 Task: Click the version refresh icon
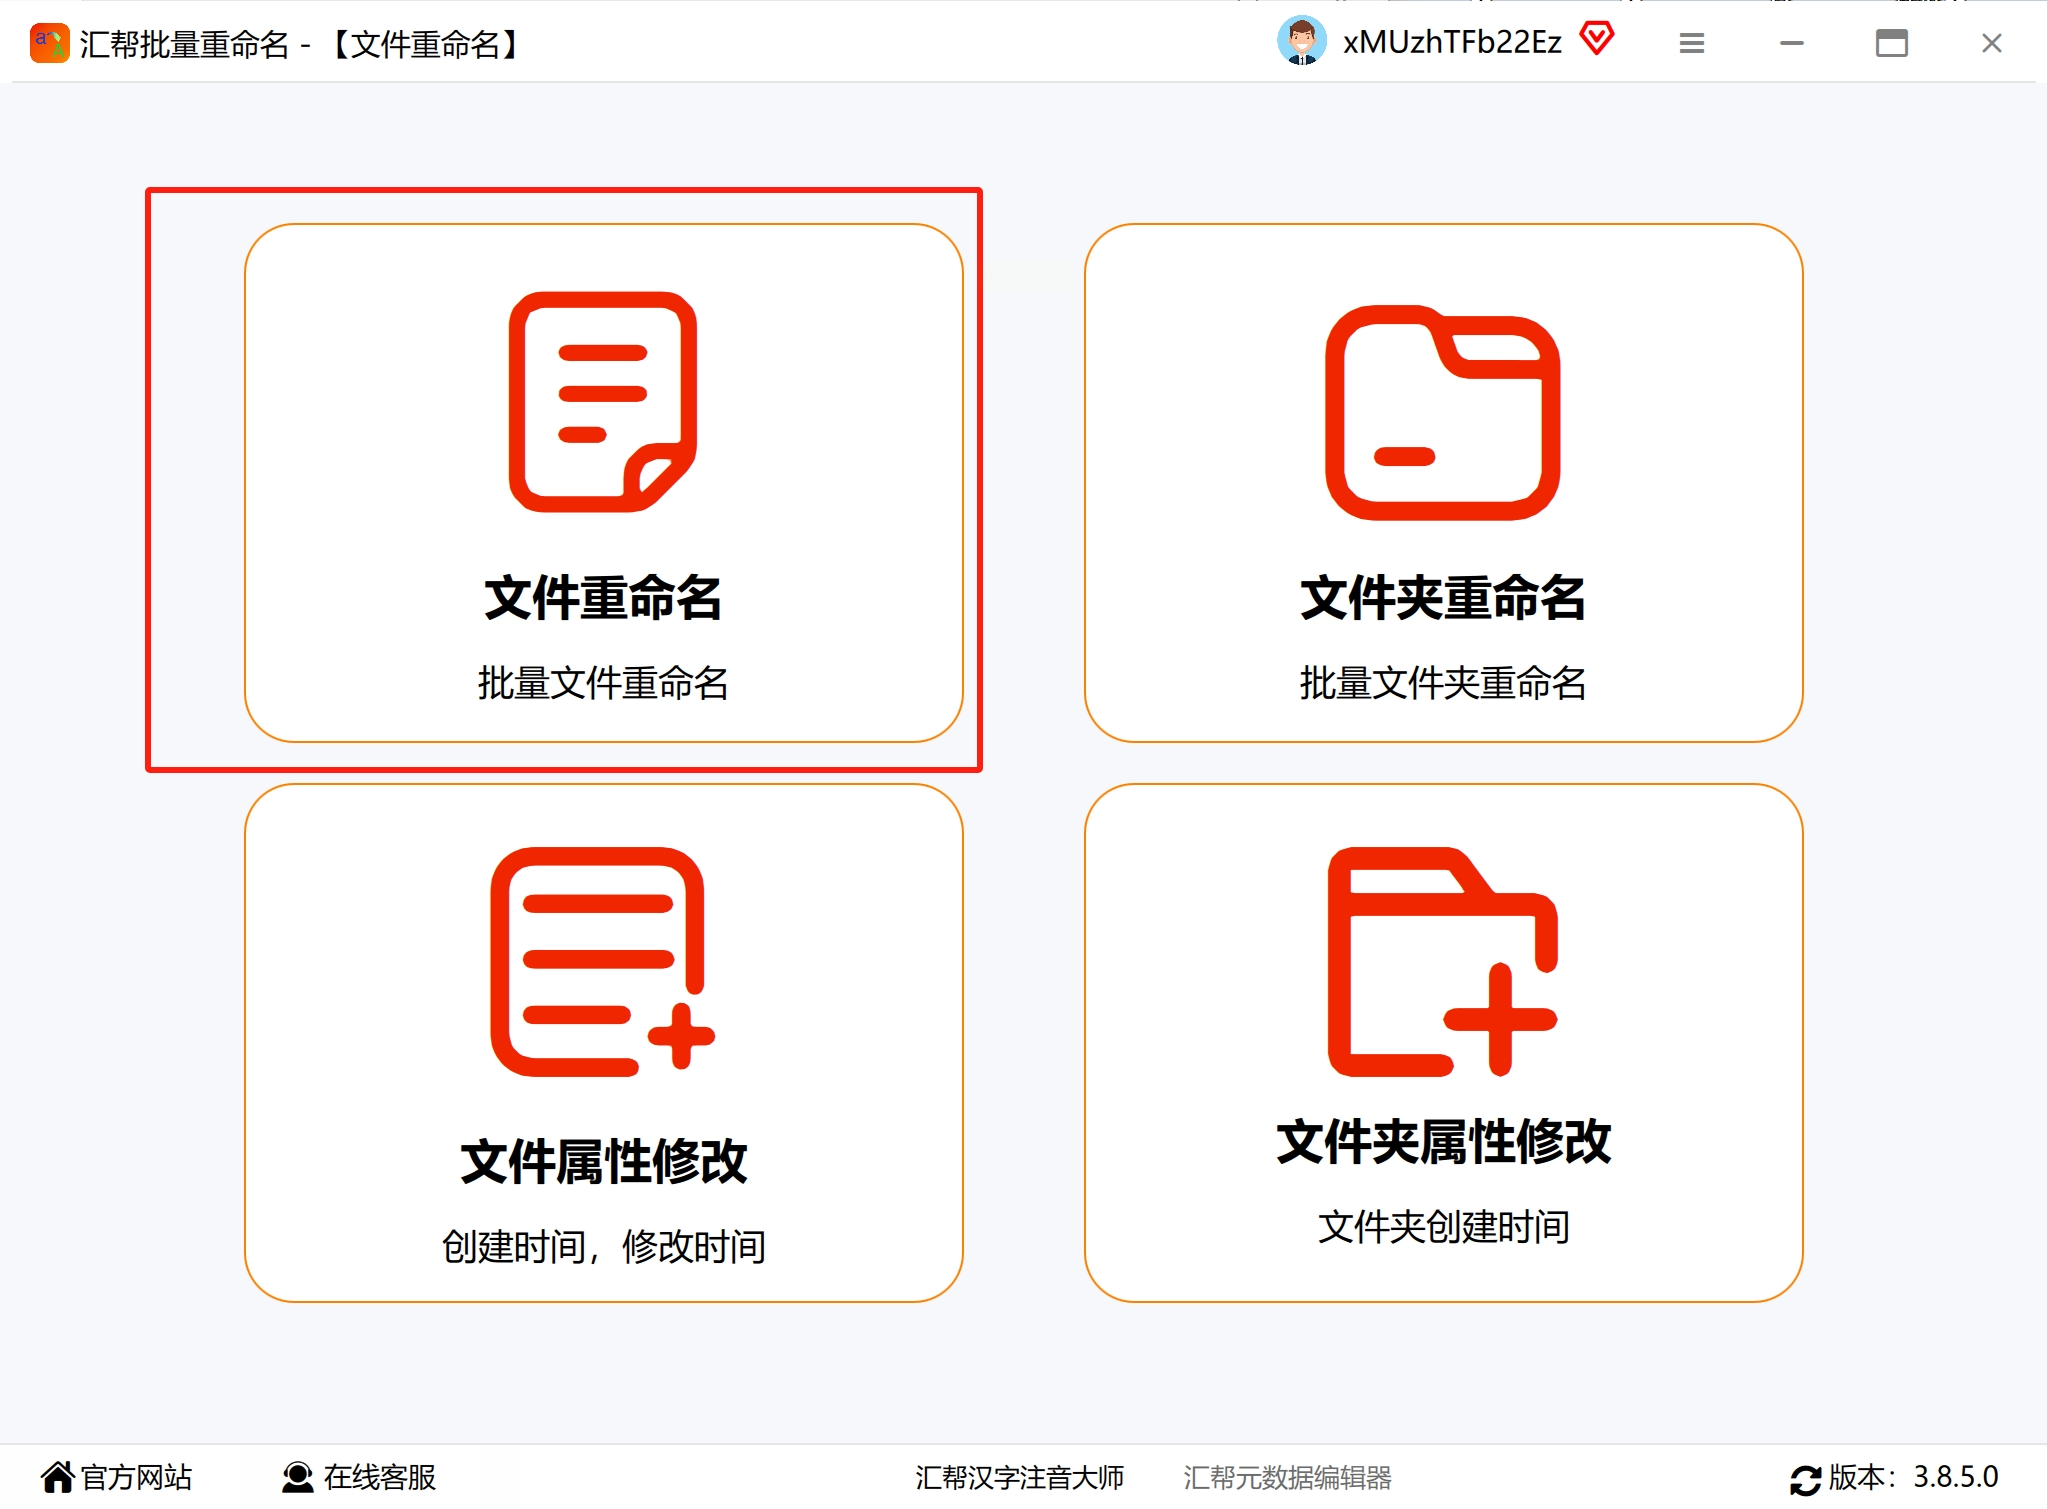pos(1804,1479)
